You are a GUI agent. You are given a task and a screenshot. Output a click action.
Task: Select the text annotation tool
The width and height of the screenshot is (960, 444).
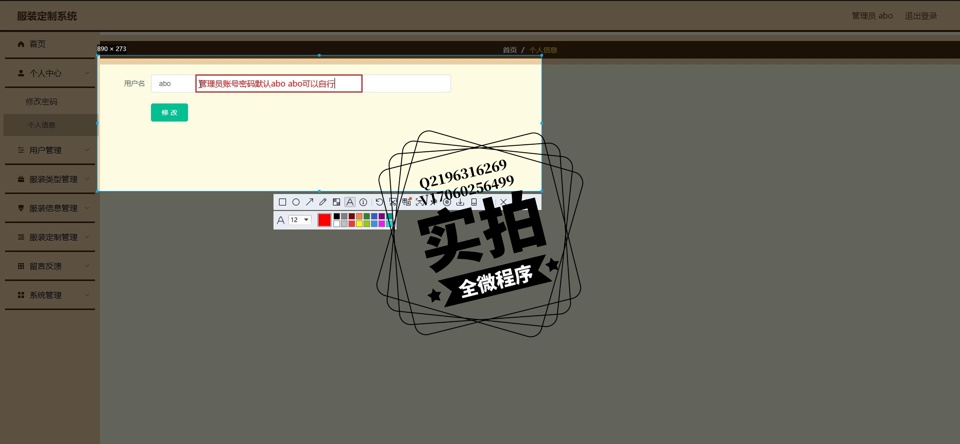(x=350, y=202)
